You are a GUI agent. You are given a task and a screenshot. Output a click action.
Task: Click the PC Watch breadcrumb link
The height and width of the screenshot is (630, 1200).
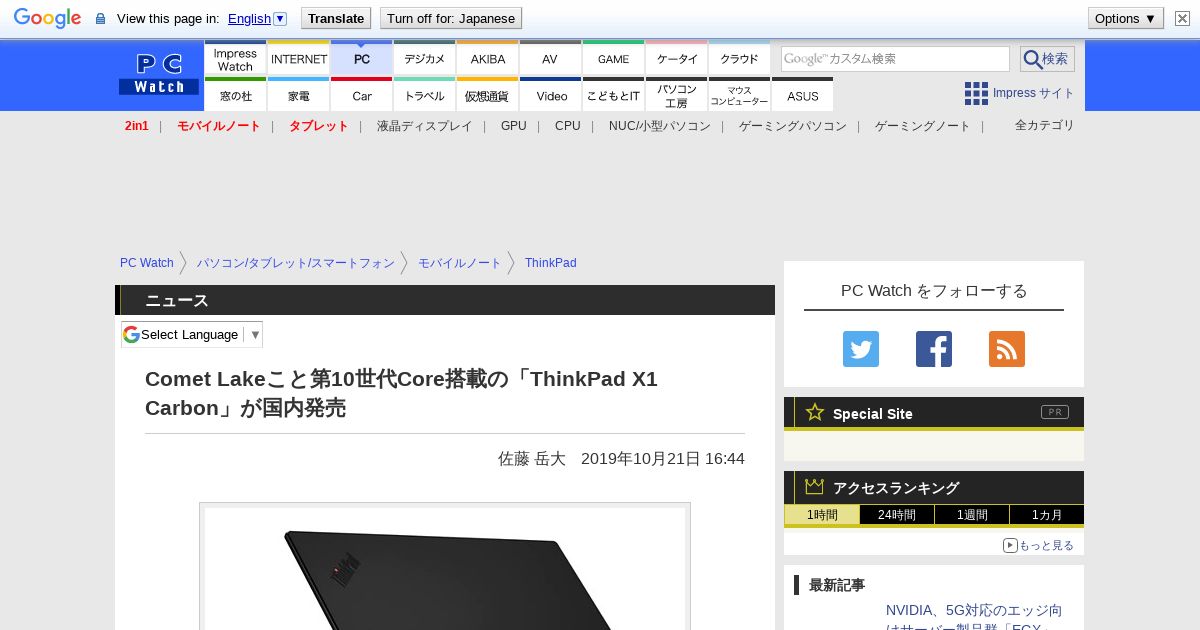click(x=147, y=263)
